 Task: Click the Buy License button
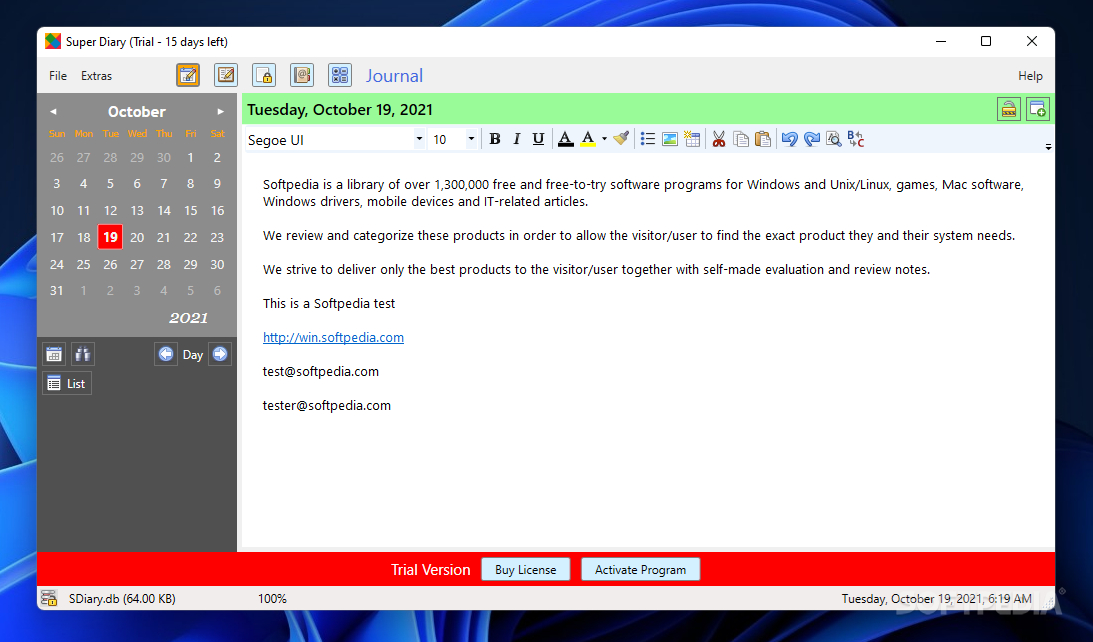coord(526,570)
